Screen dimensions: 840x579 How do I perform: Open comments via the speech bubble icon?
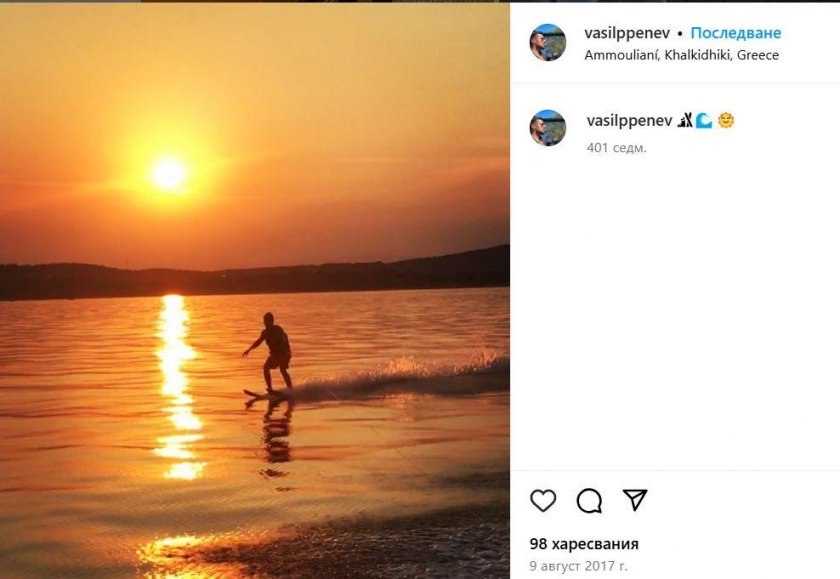pyautogui.click(x=589, y=500)
